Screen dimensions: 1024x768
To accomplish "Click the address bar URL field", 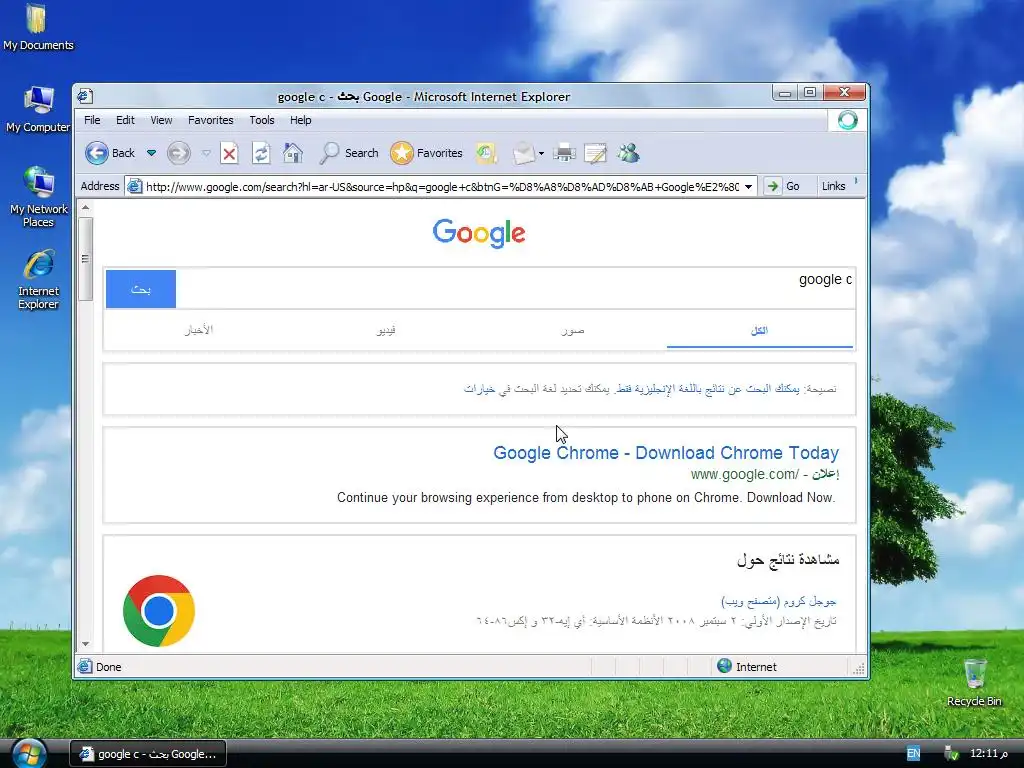I will (x=442, y=187).
